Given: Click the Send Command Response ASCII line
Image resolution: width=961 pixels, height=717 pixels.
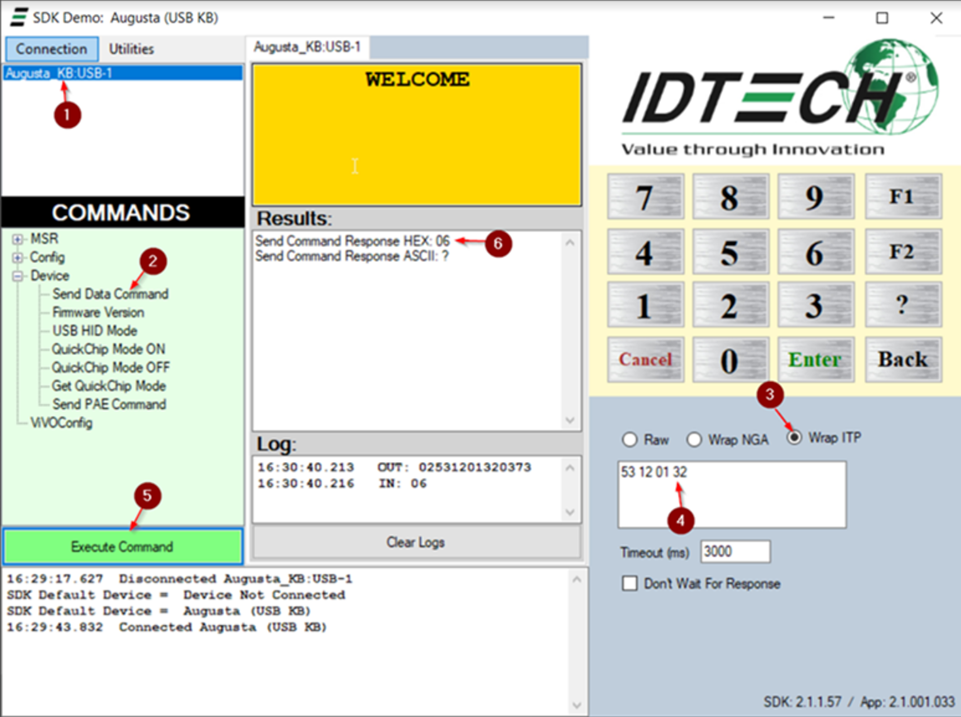Looking at the screenshot, I should click(352, 256).
